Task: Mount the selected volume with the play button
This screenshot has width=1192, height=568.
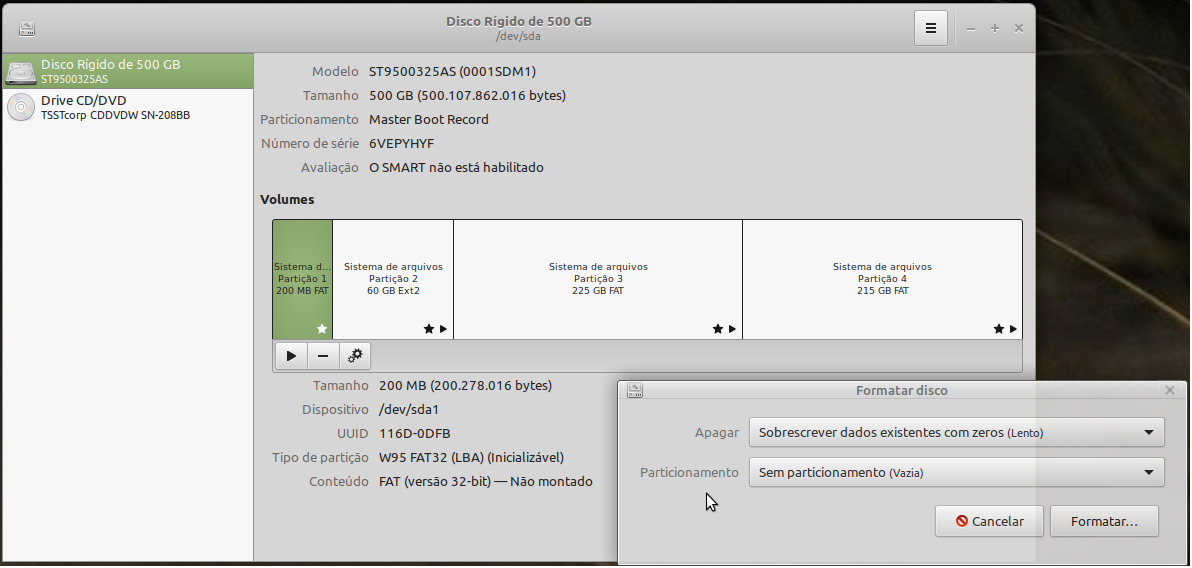Action: click(291, 356)
